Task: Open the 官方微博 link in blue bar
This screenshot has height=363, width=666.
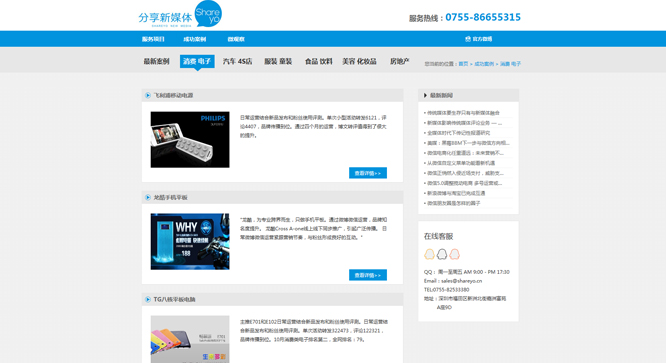Action: pyautogui.click(x=482, y=39)
